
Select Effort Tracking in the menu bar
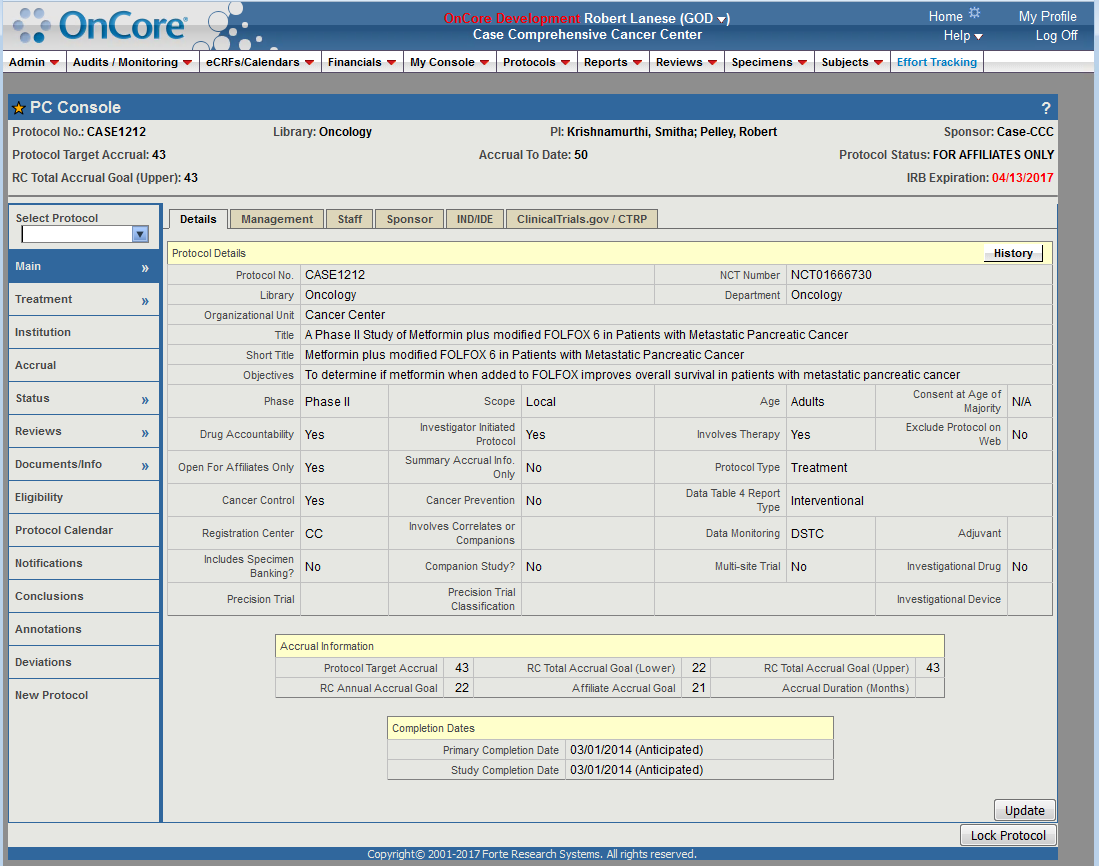click(x=936, y=61)
